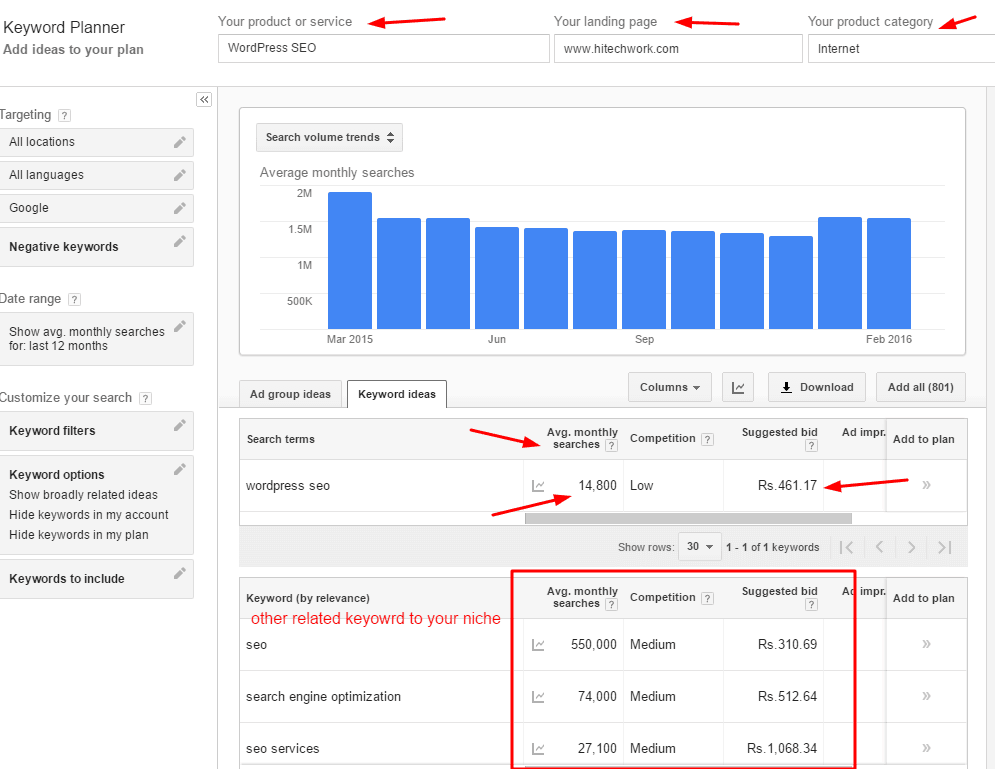Add seo keyword to plan
This screenshot has height=769, width=995.
pyautogui.click(x=926, y=644)
